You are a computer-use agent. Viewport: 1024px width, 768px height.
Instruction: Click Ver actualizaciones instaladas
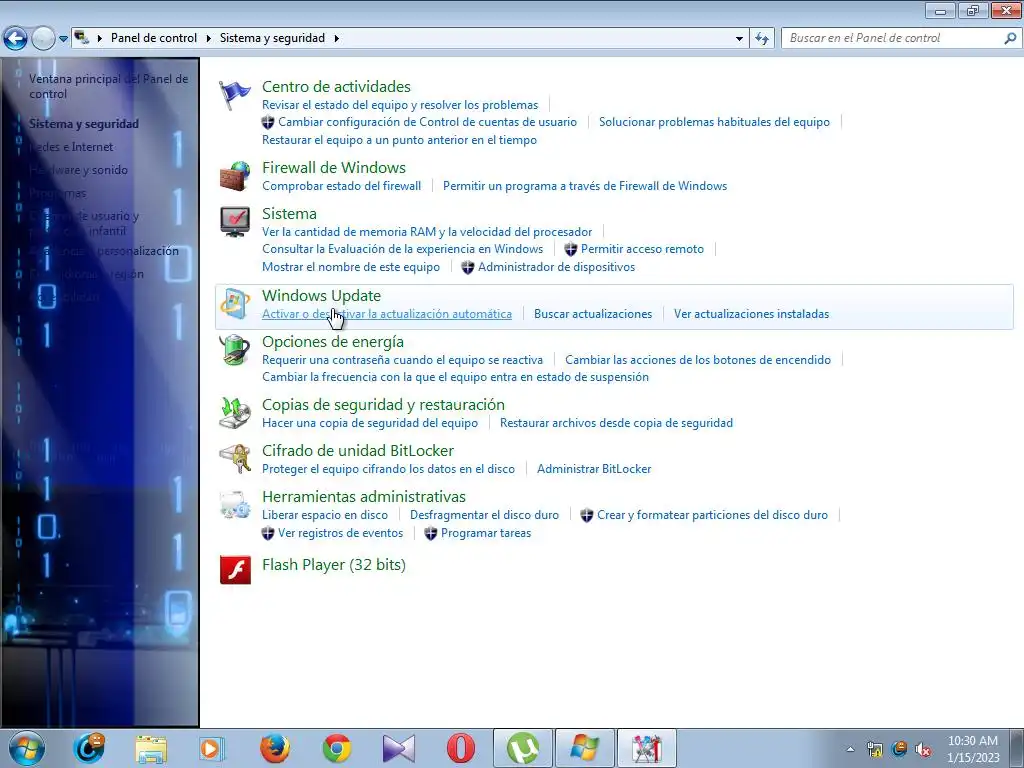click(x=752, y=313)
